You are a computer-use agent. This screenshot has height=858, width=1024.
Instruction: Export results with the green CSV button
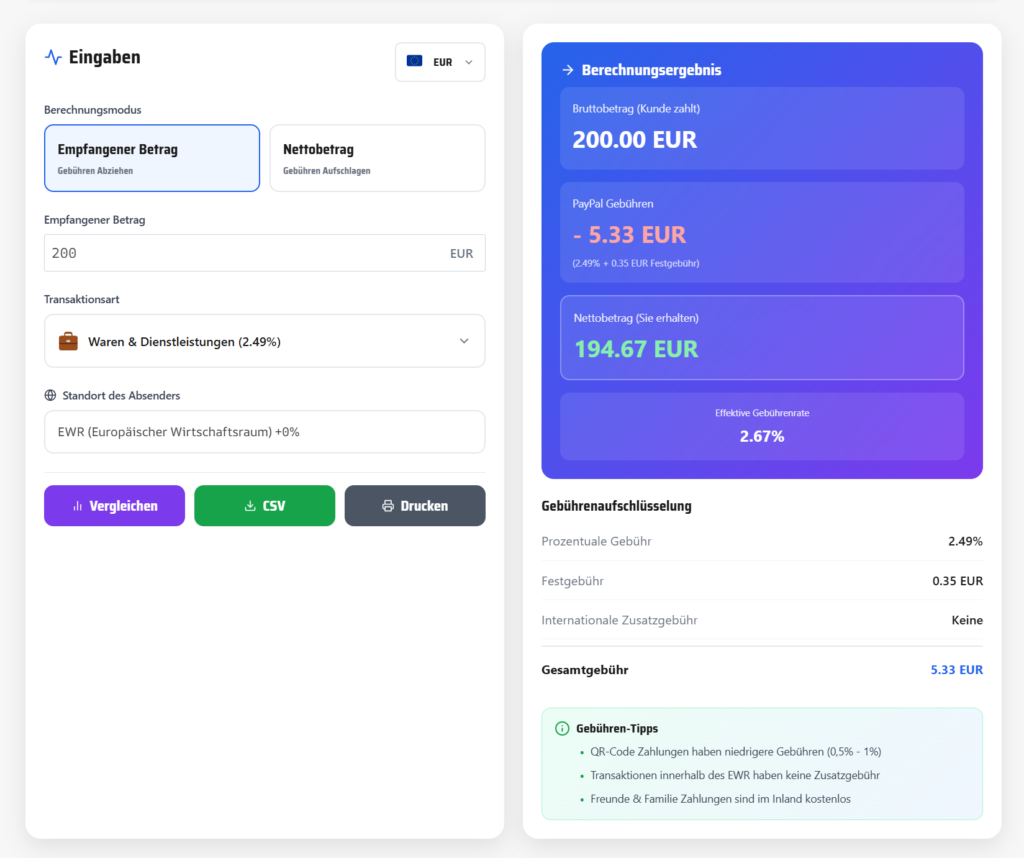264,506
